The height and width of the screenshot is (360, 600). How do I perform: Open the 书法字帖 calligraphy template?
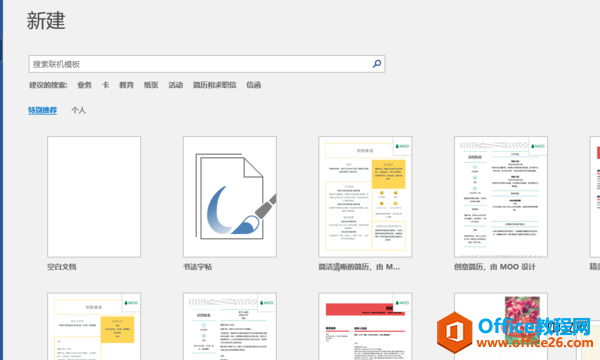pos(230,197)
